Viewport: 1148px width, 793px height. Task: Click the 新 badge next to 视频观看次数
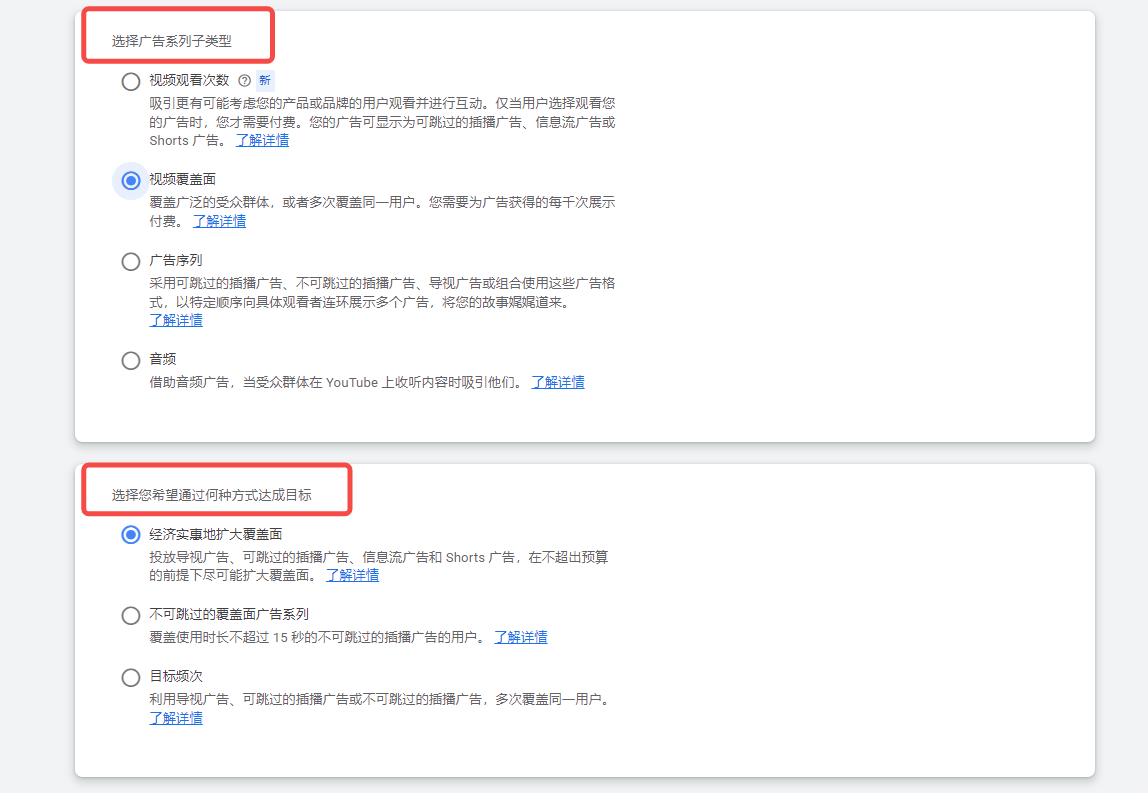click(265, 81)
